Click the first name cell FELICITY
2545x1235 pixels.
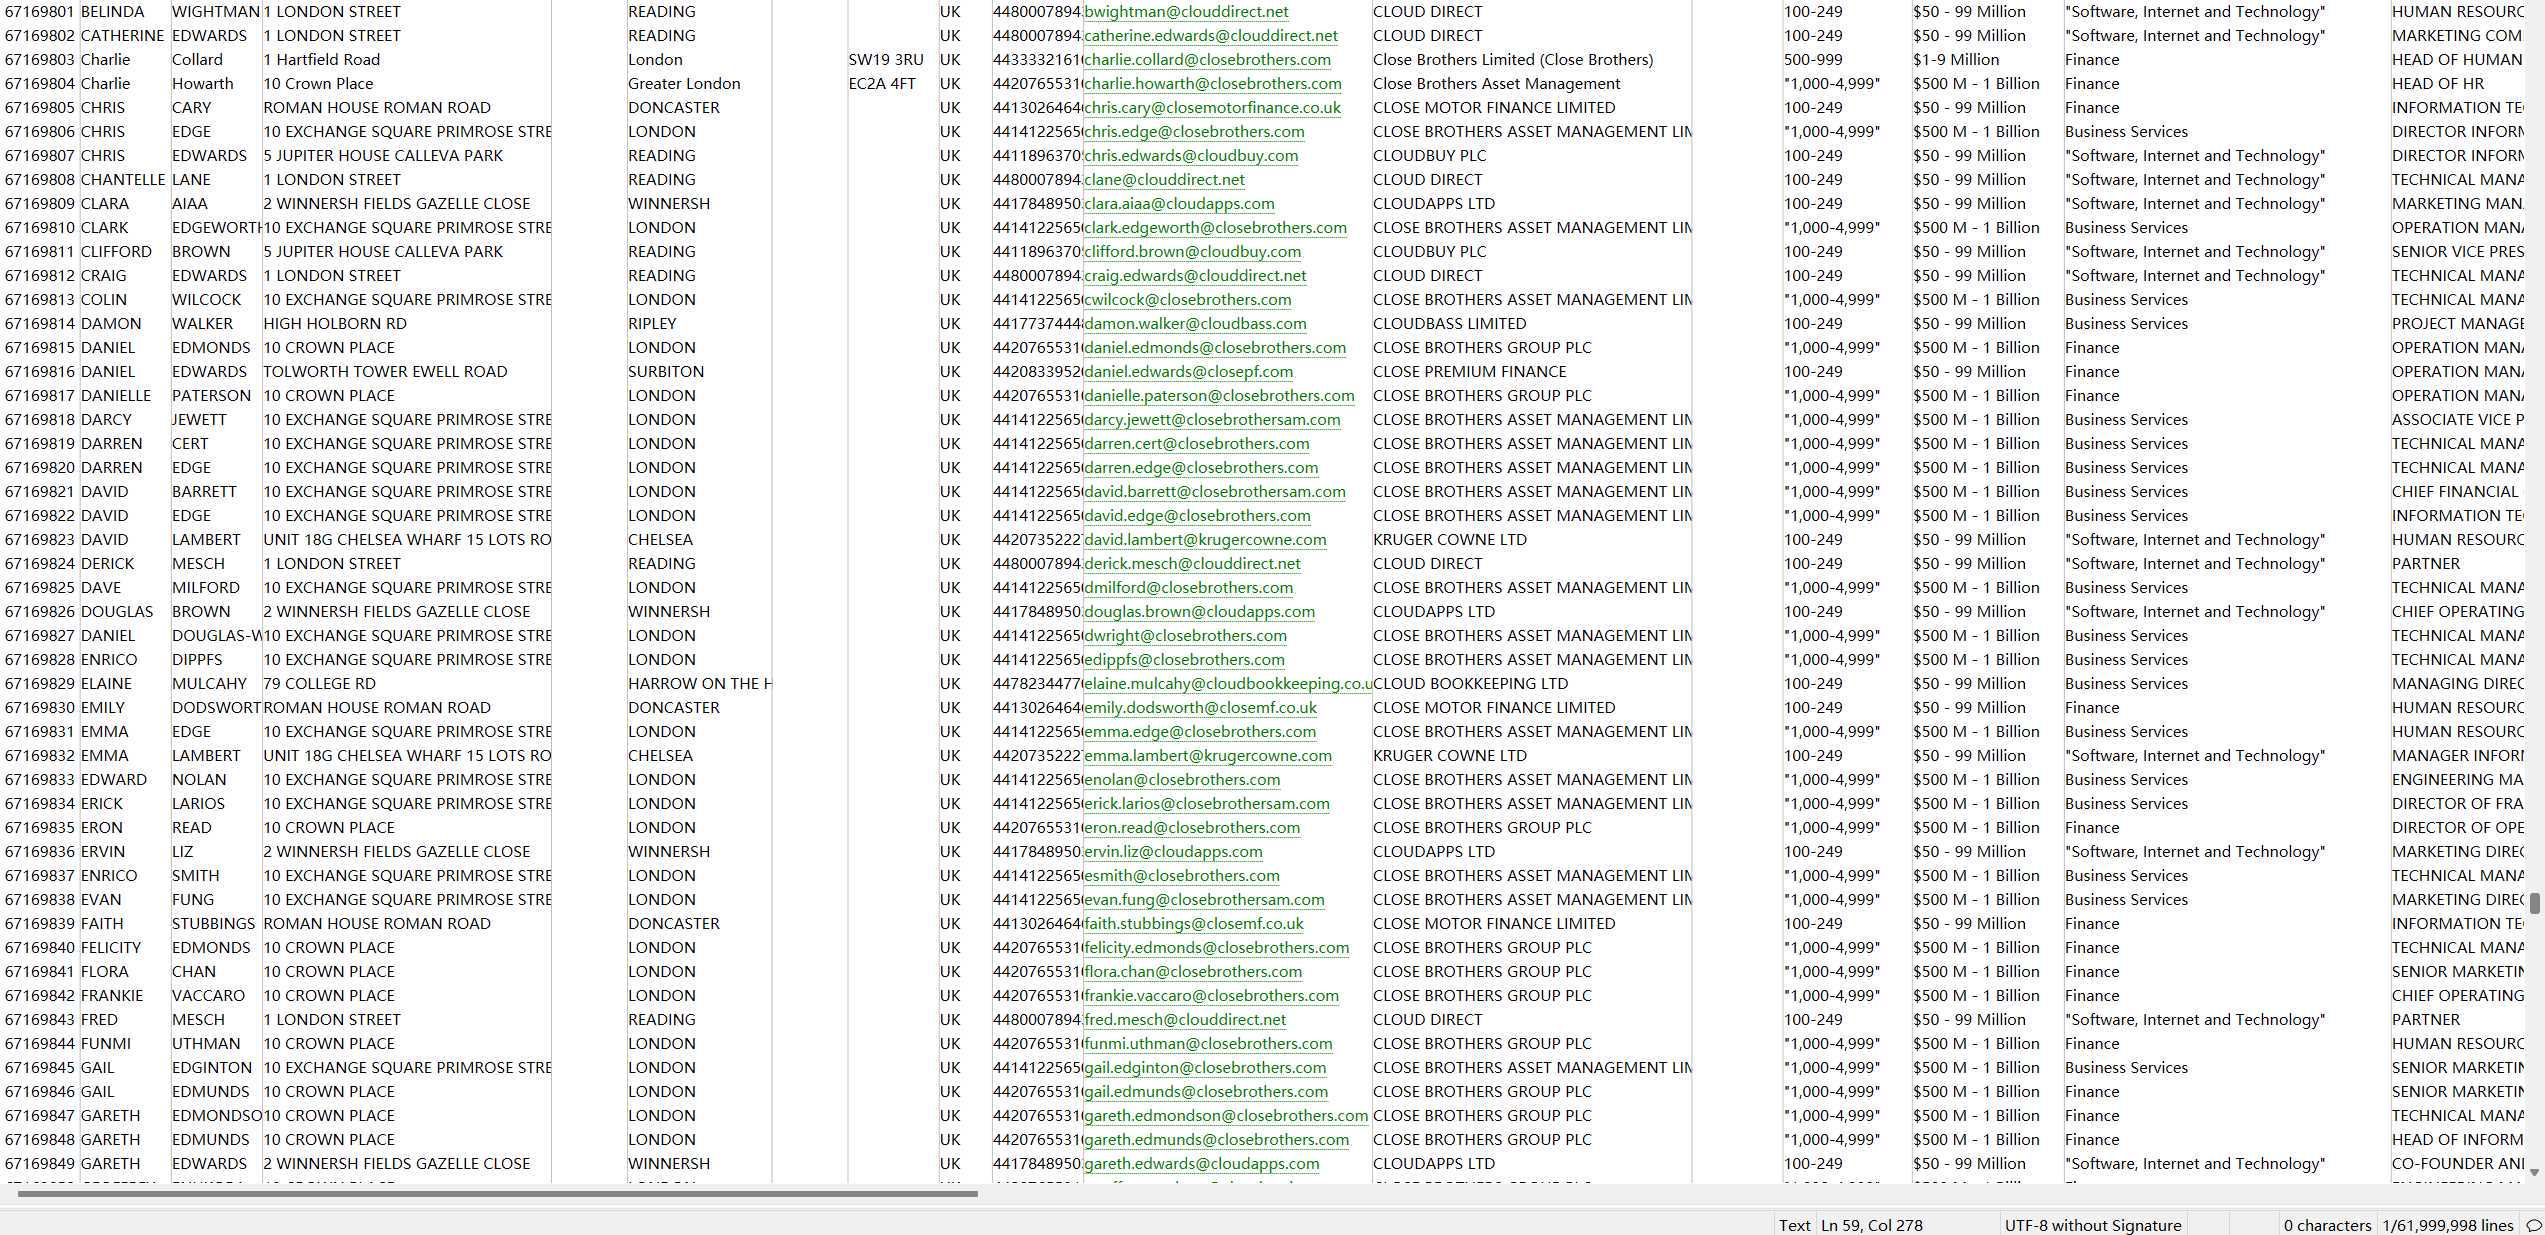tap(111, 948)
